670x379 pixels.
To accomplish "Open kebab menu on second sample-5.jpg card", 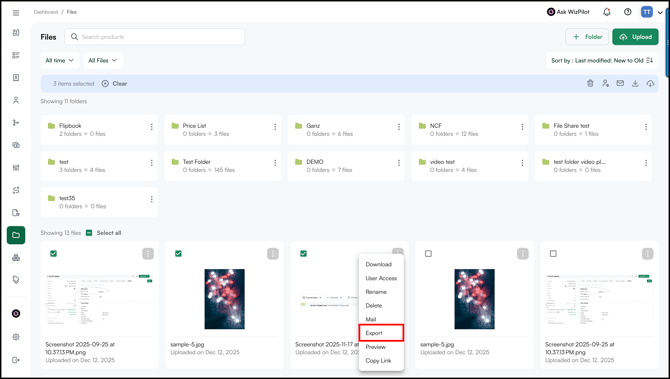I will (523, 254).
